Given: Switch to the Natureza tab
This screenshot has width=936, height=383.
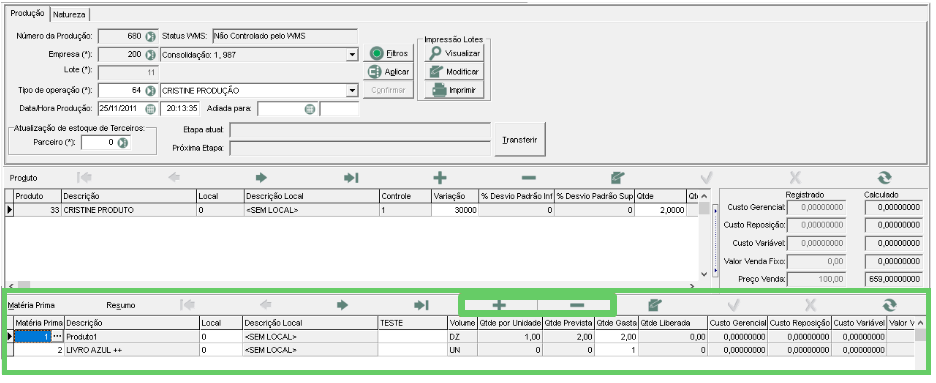Looking at the screenshot, I should pyautogui.click(x=69, y=14).
